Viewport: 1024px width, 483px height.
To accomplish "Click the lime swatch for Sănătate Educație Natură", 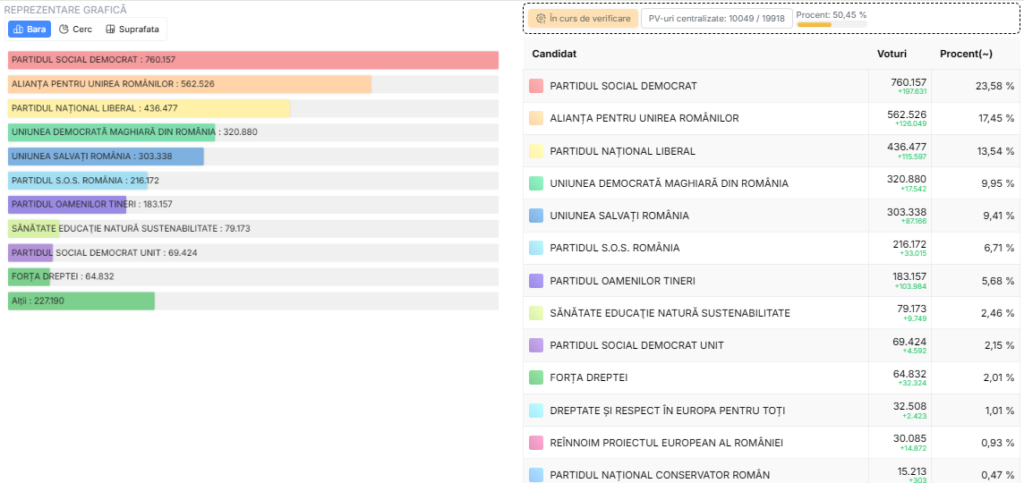I will tap(536, 313).
